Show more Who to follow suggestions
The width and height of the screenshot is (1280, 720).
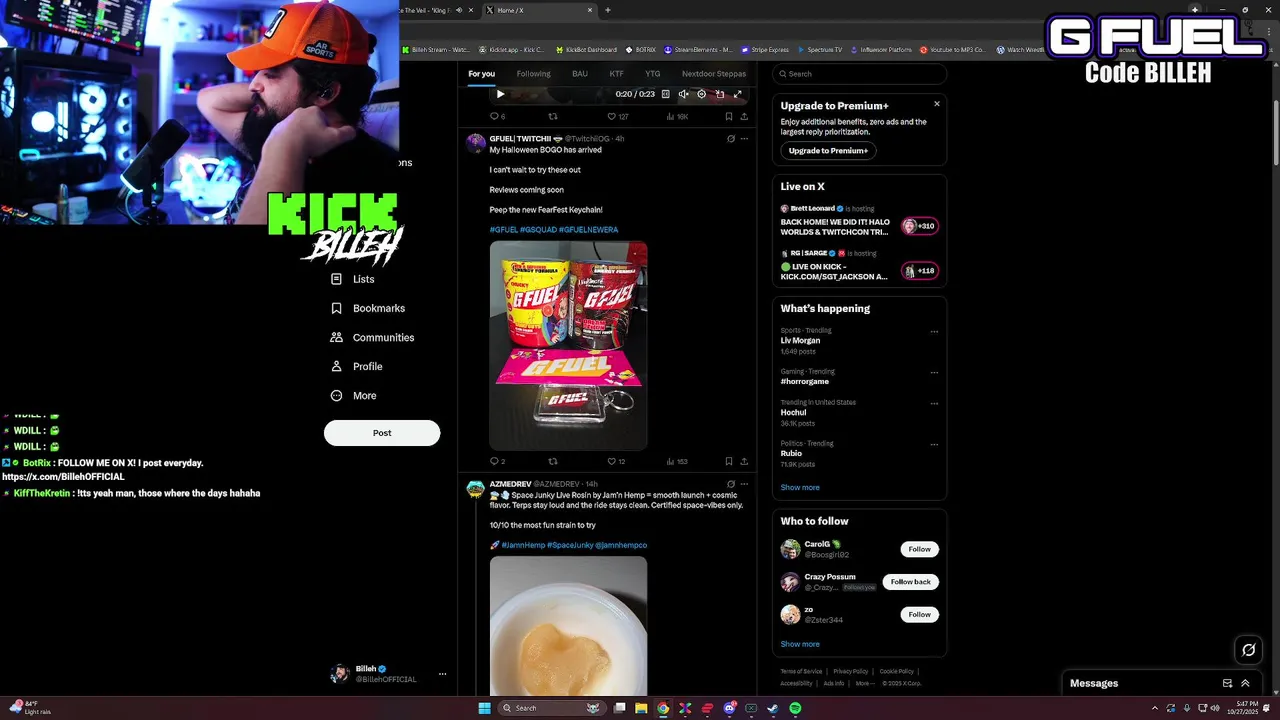click(800, 645)
